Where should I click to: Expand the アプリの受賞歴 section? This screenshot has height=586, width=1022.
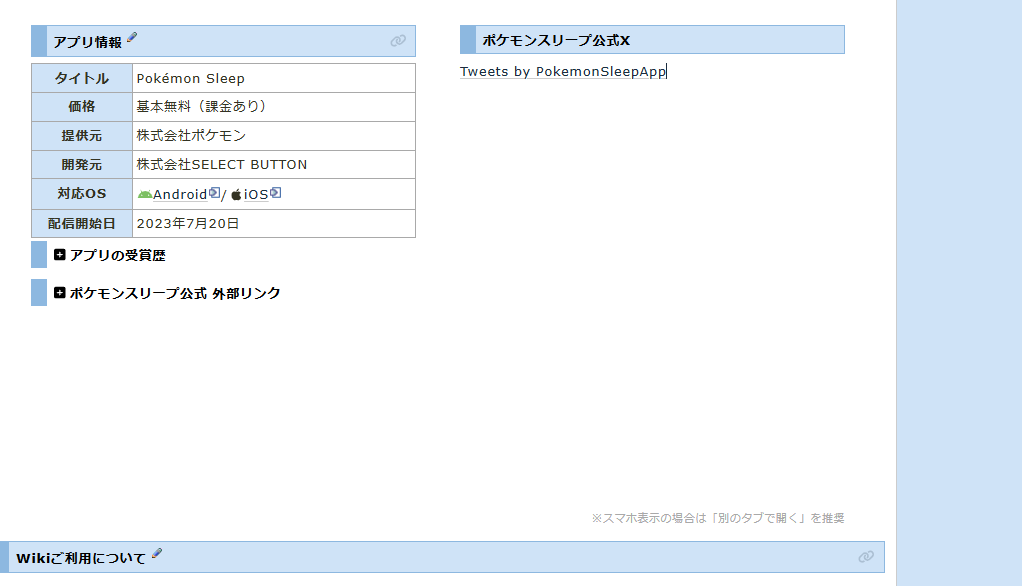pos(59,255)
